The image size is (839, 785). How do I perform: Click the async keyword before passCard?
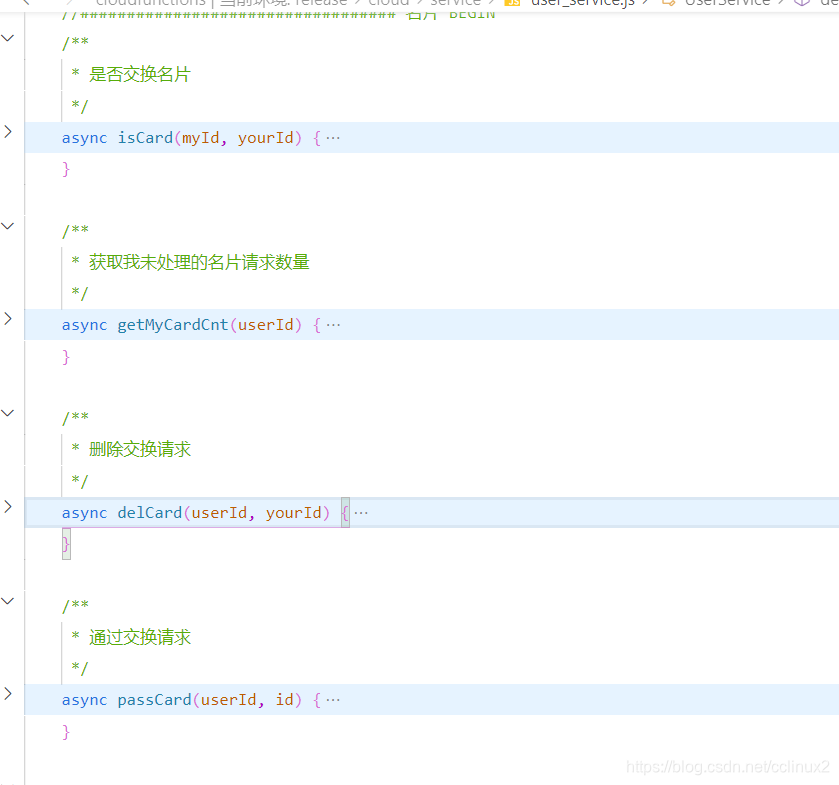[x=85, y=700]
